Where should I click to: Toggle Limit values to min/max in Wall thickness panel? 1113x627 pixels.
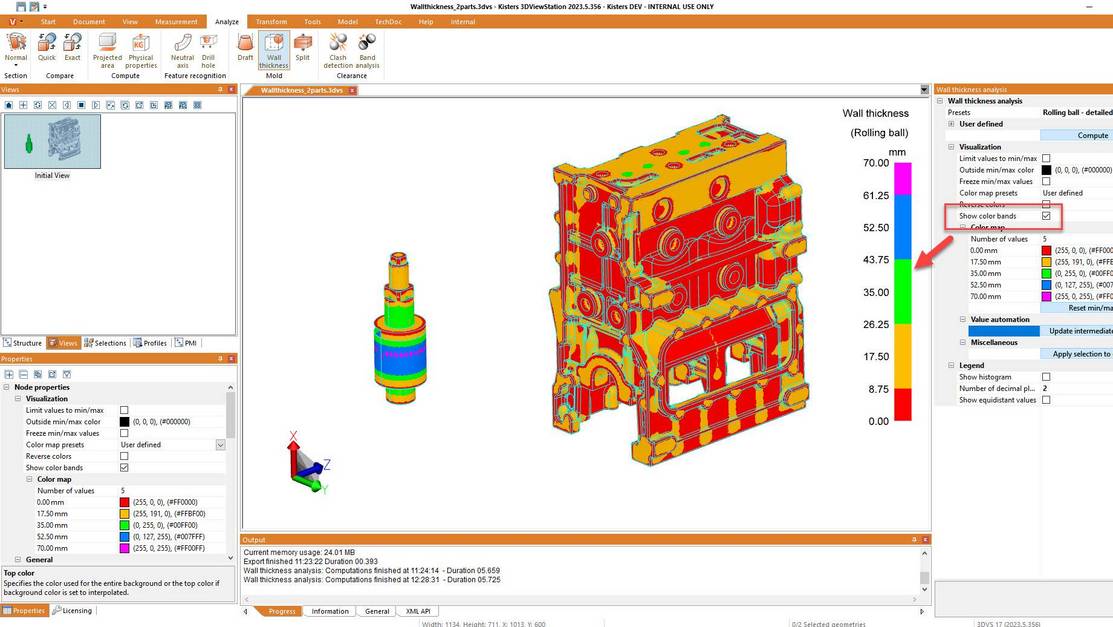click(x=1046, y=158)
